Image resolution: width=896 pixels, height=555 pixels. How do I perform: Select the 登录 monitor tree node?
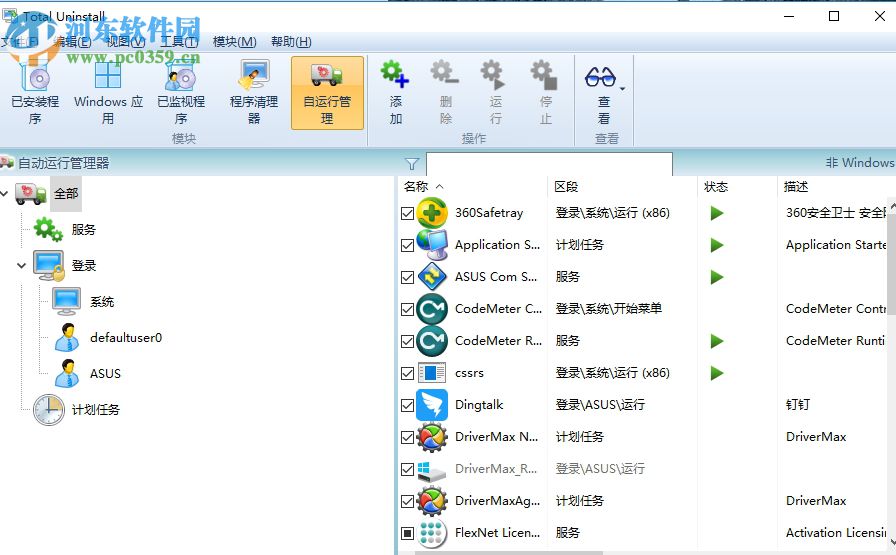click(x=49, y=266)
